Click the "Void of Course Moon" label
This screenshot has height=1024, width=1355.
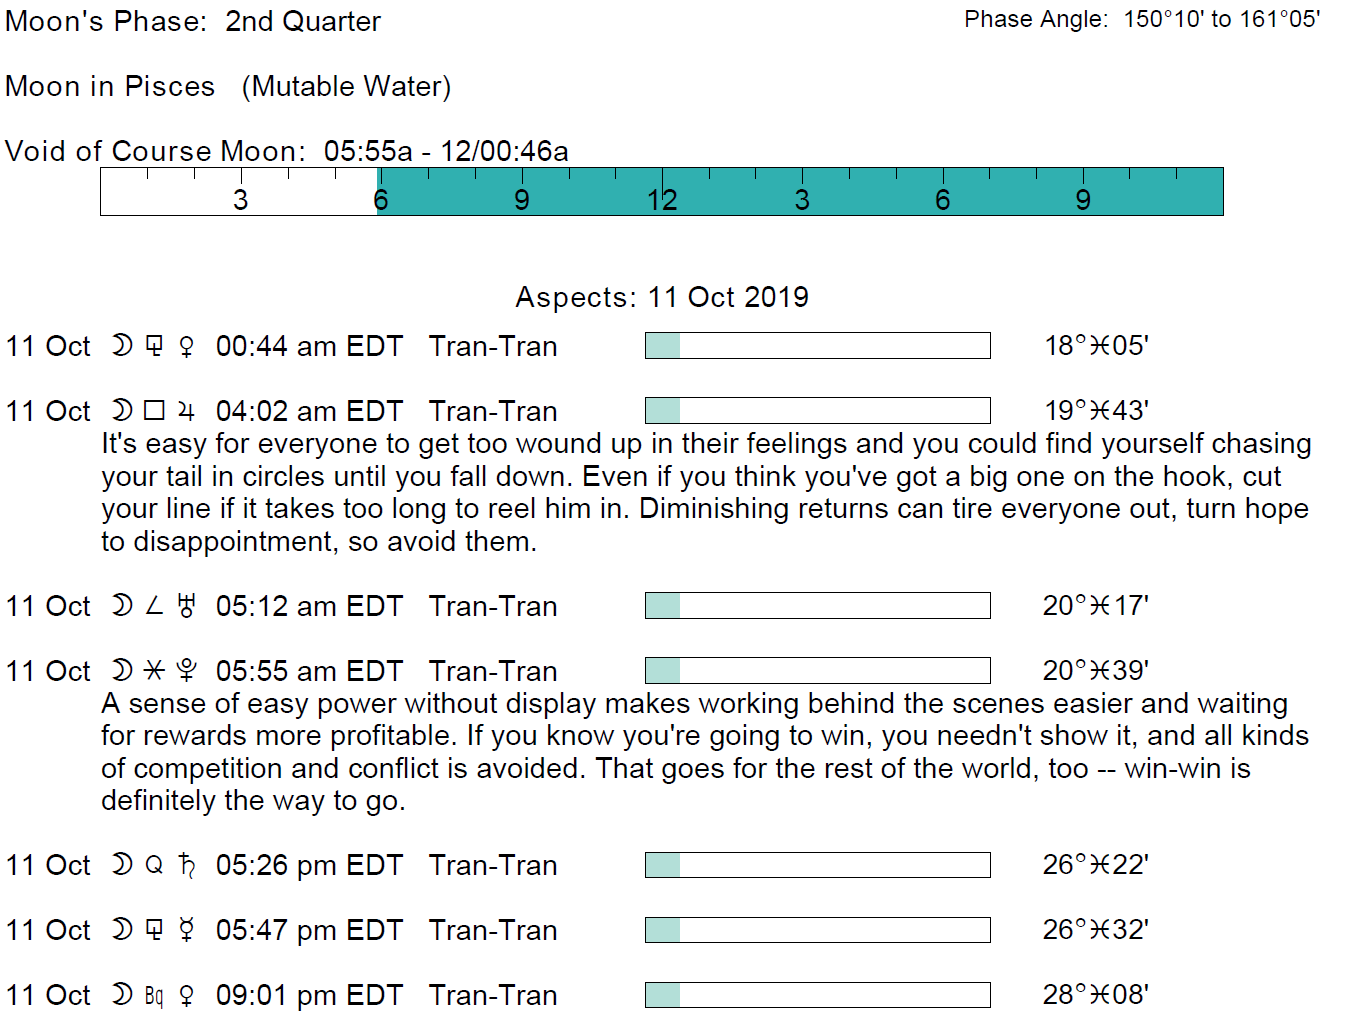click(x=155, y=151)
